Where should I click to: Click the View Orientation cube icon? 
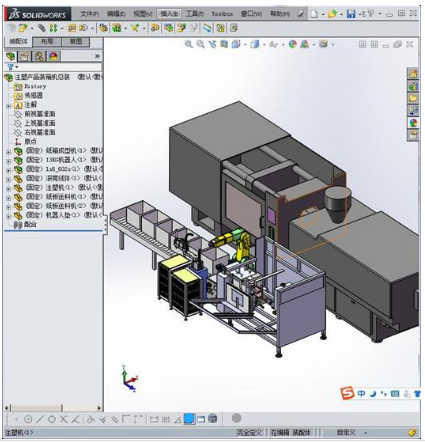[x=236, y=44]
